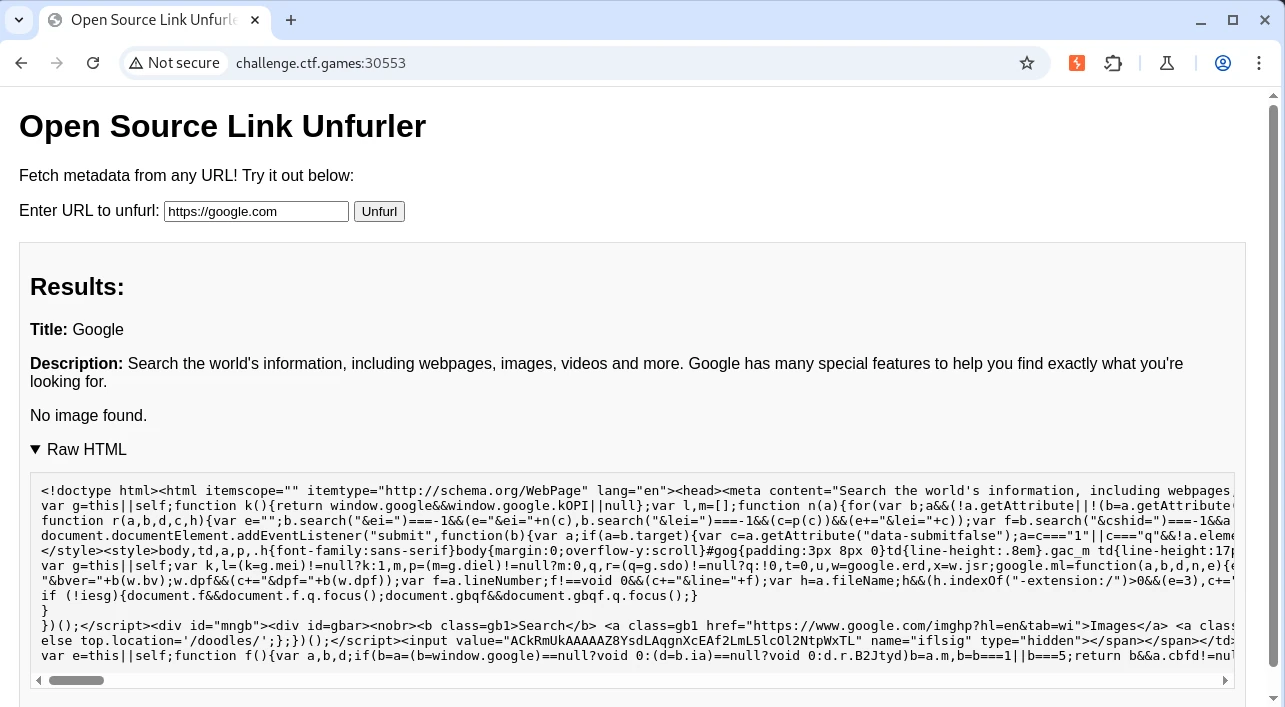
Task: Click the Results: heading
Action: tap(77, 287)
